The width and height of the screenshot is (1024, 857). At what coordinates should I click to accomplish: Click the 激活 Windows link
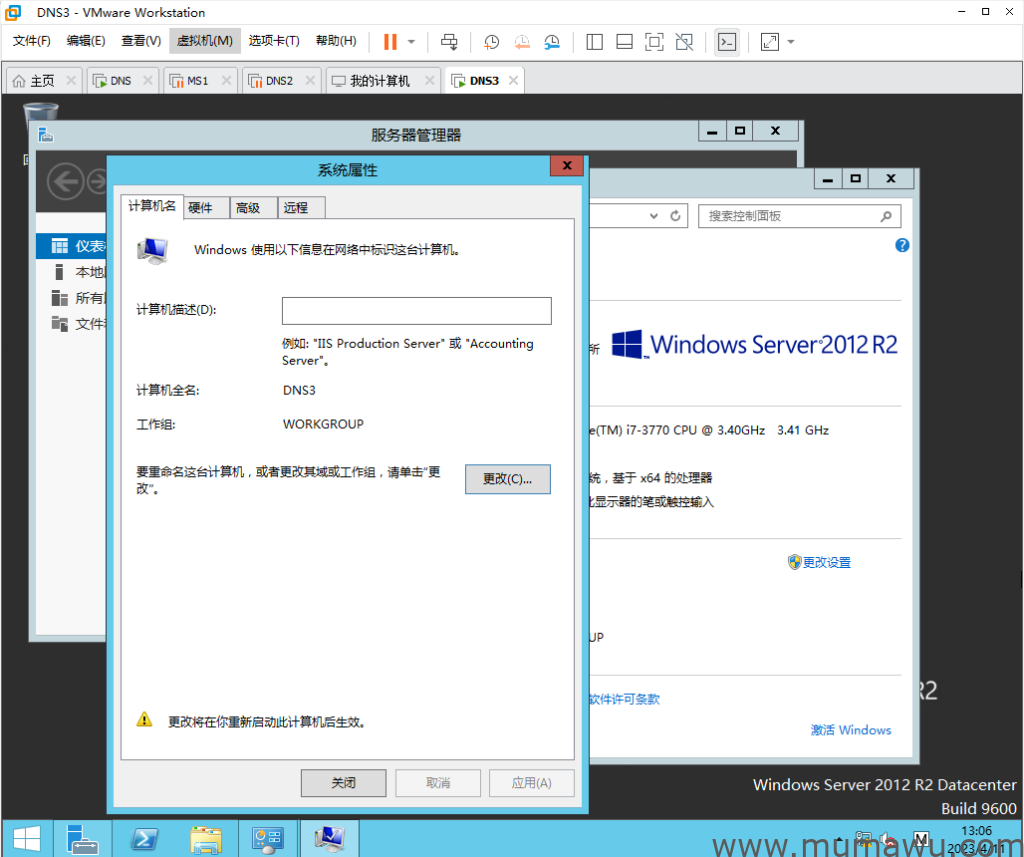pyautogui.click(x=850, y=730)
